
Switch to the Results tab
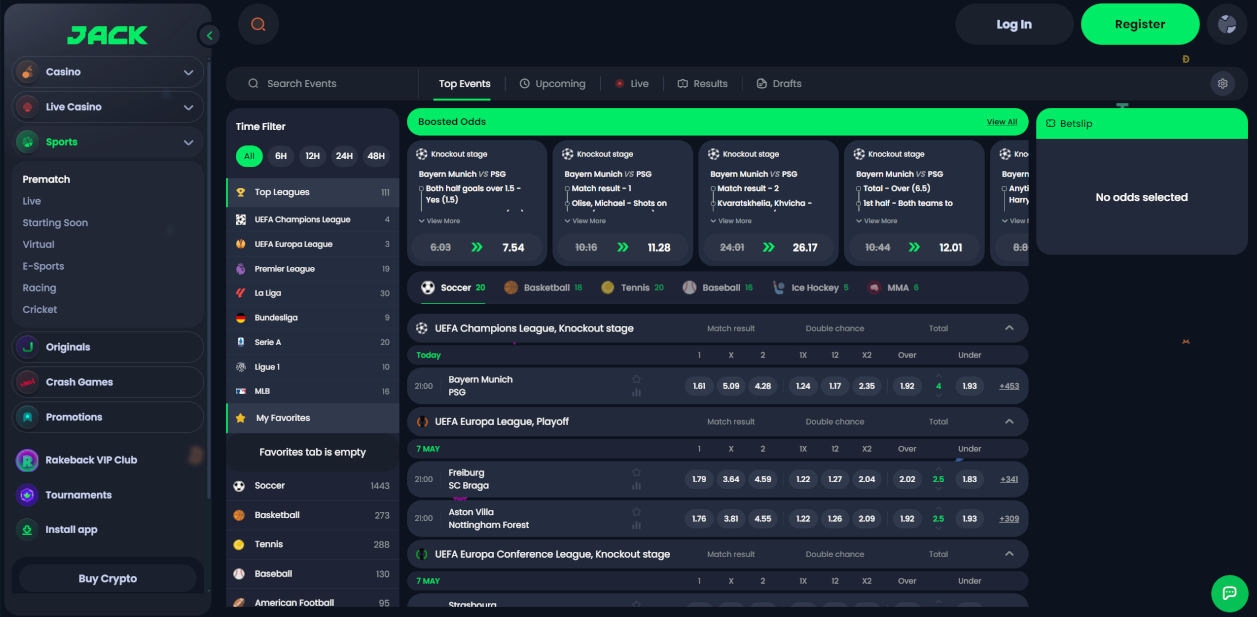point(703,84)
